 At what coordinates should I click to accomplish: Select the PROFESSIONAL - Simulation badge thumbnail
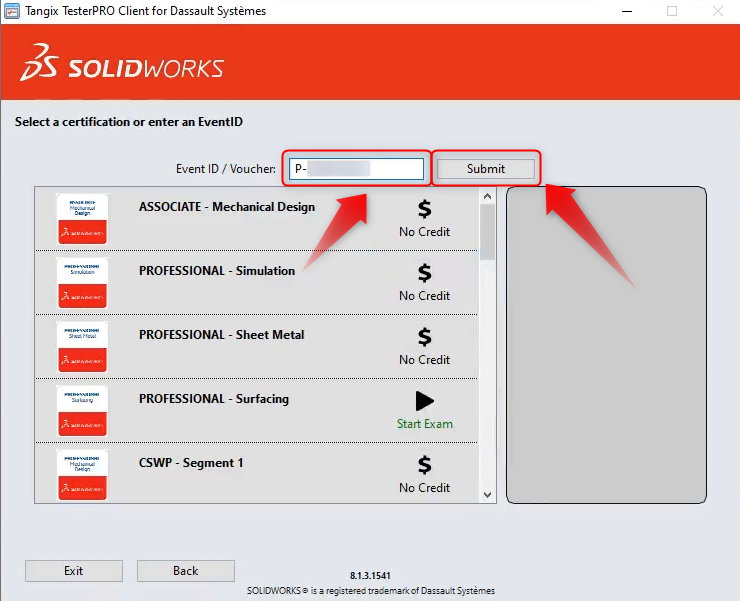coord(82,283)
